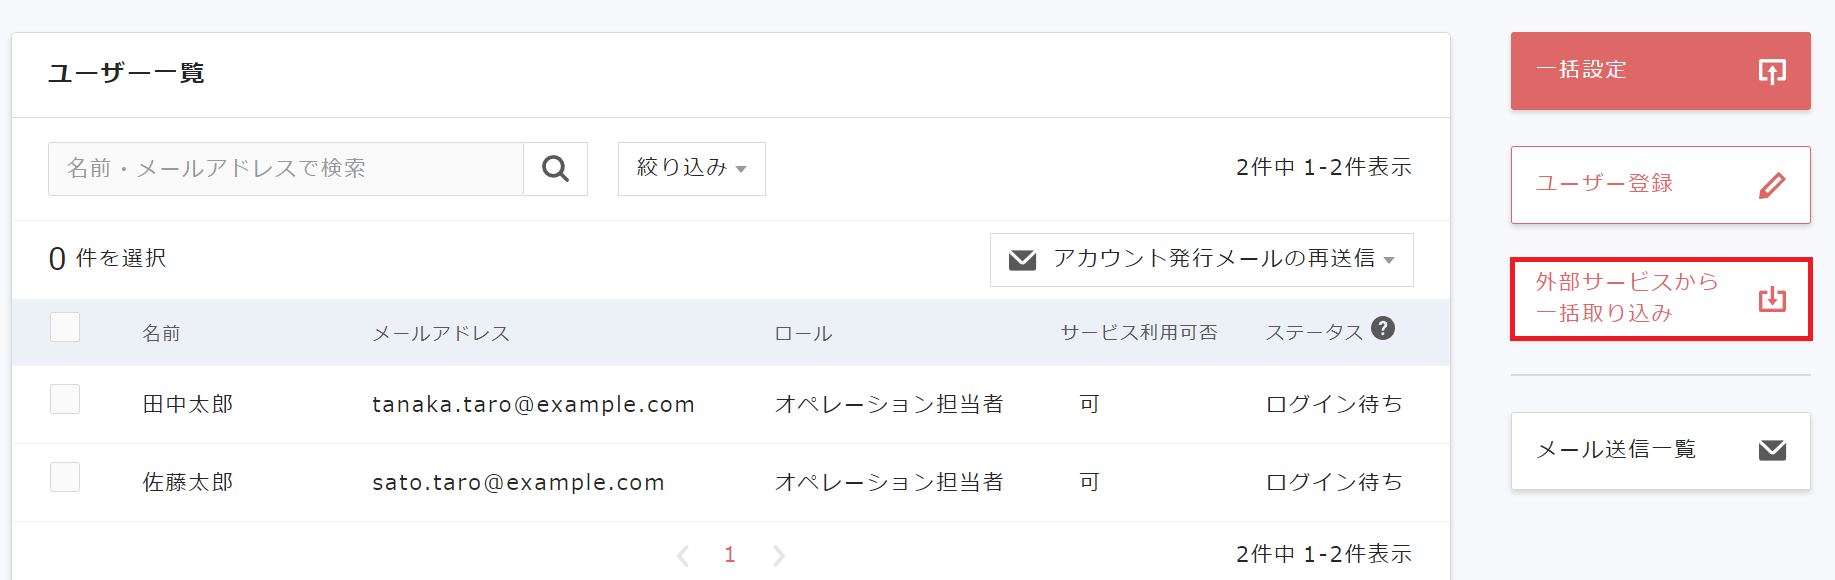Open the 絞り込み filter dropdown

(x=691, y=168)
